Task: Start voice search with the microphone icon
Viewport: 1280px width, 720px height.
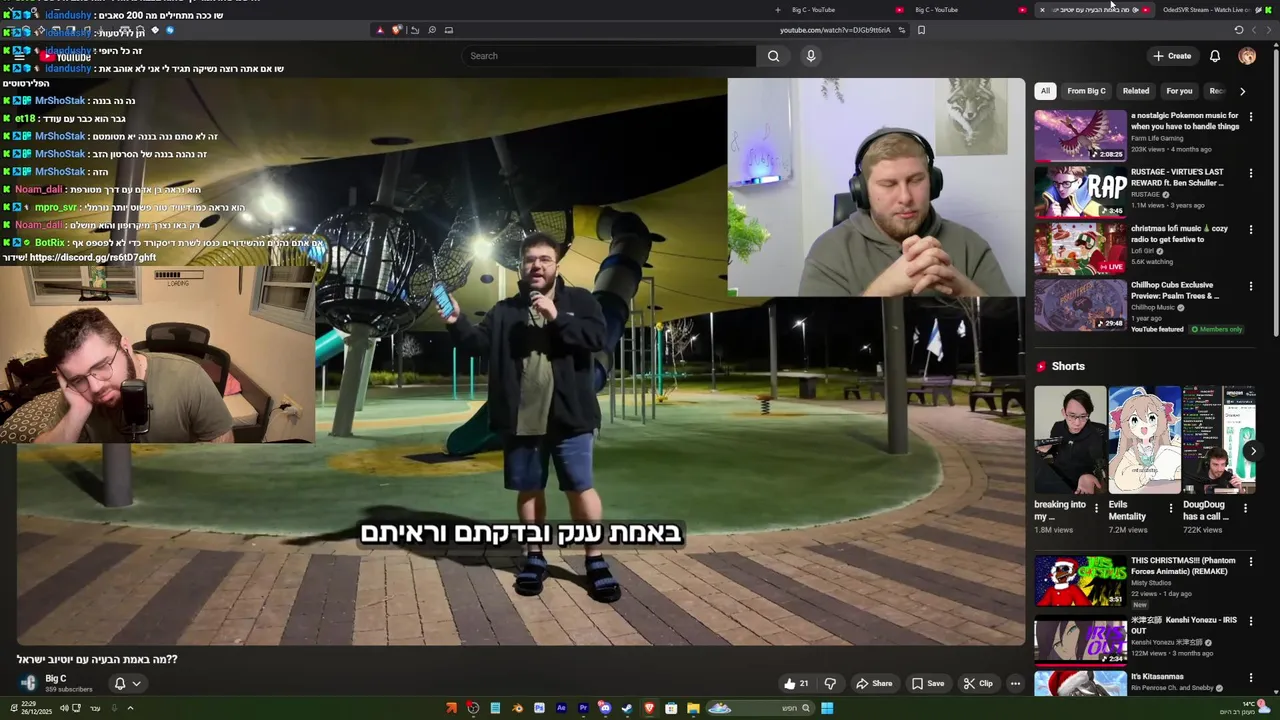Action: pos(811,56)
